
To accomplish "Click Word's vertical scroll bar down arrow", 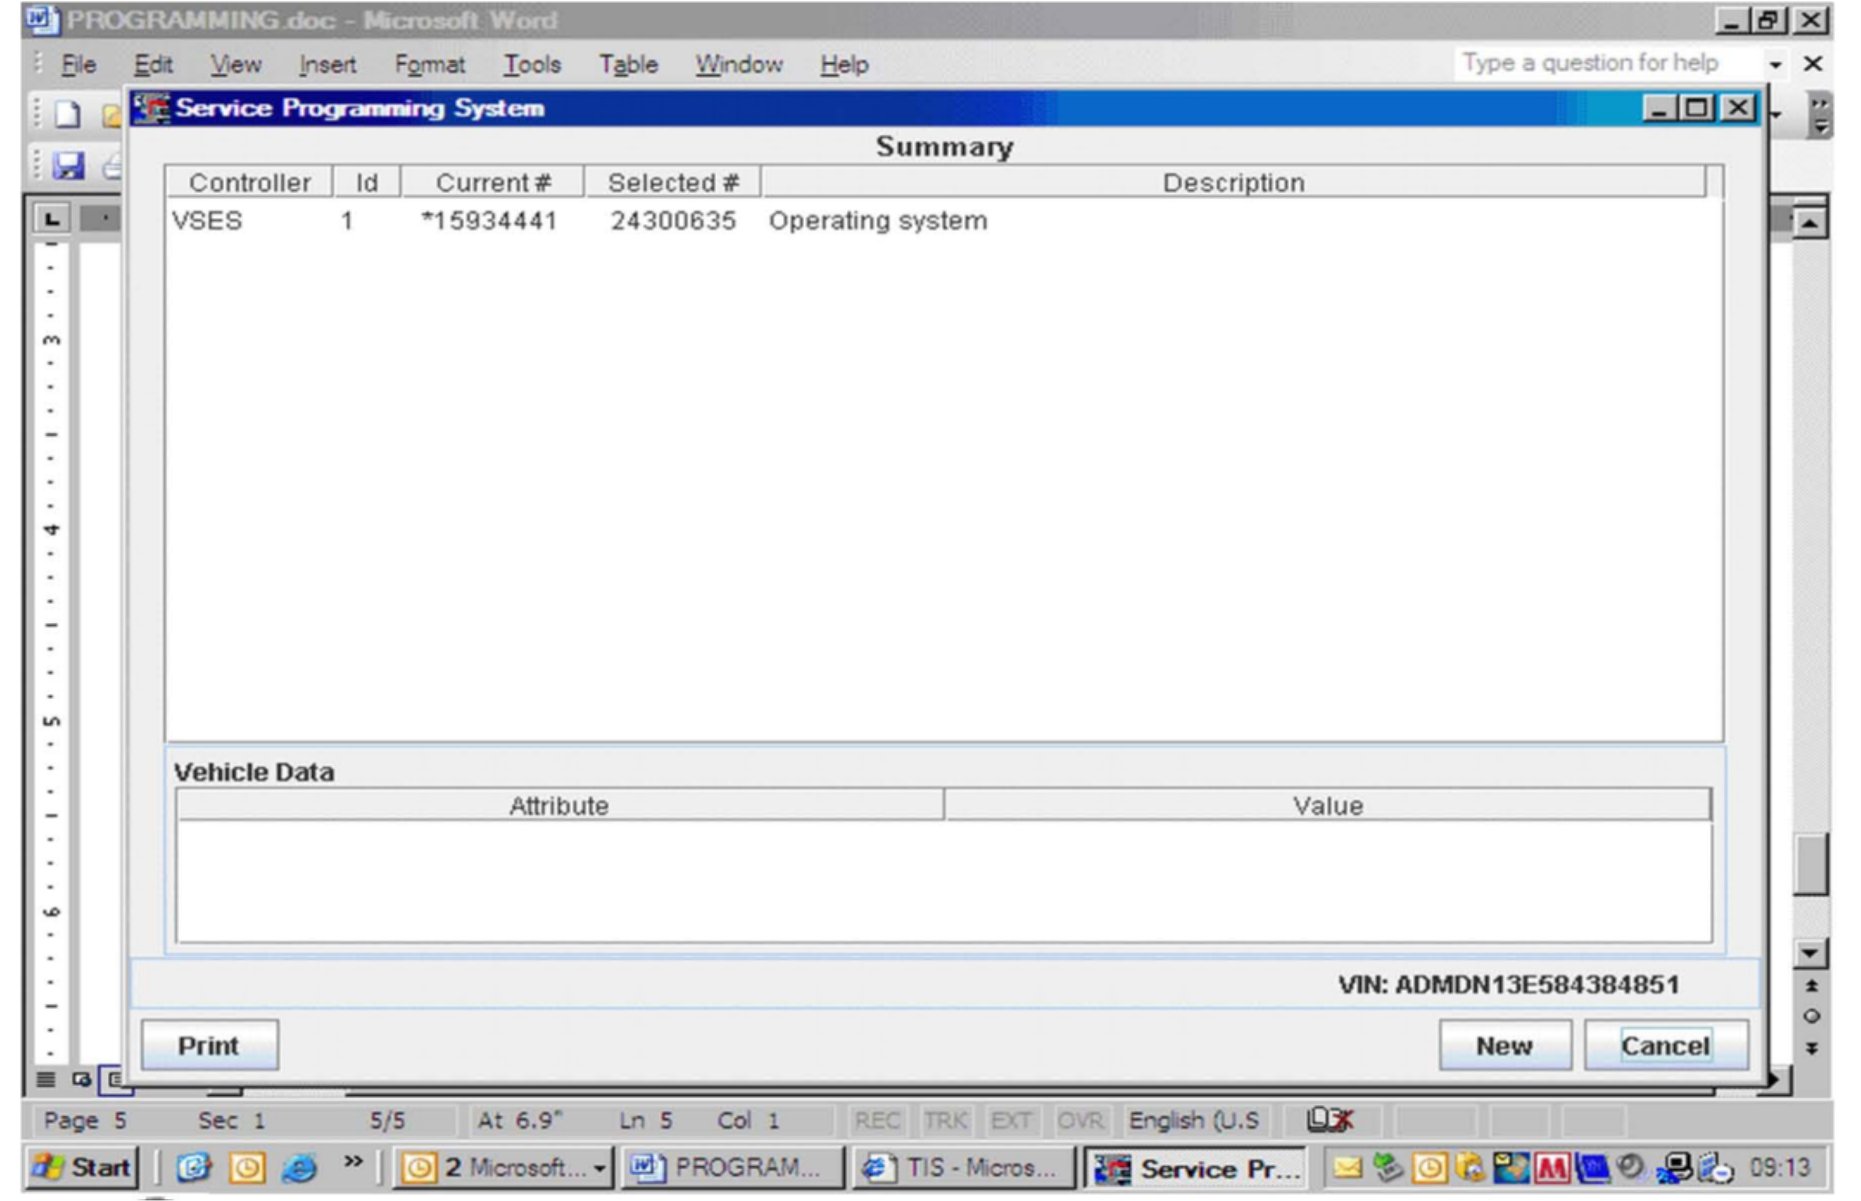I will (x=1809, y=954).
